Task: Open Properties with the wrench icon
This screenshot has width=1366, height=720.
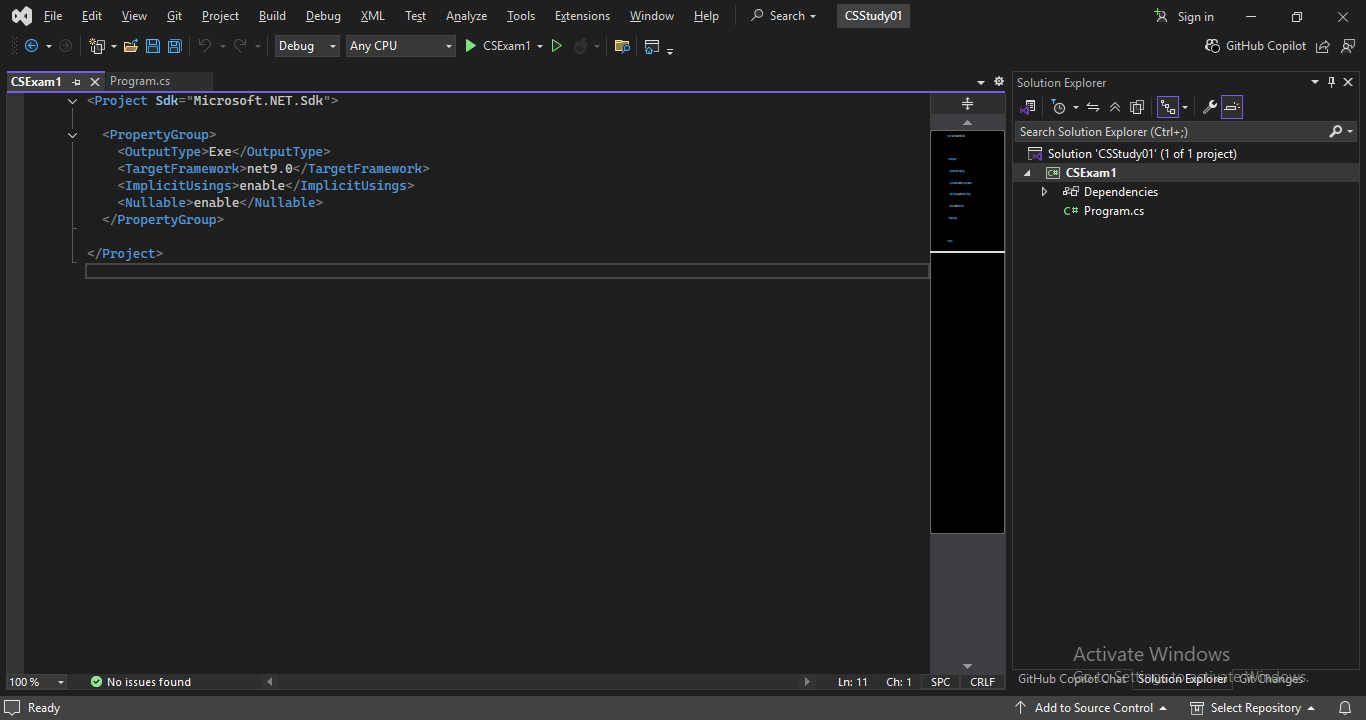Action: 1209,107
